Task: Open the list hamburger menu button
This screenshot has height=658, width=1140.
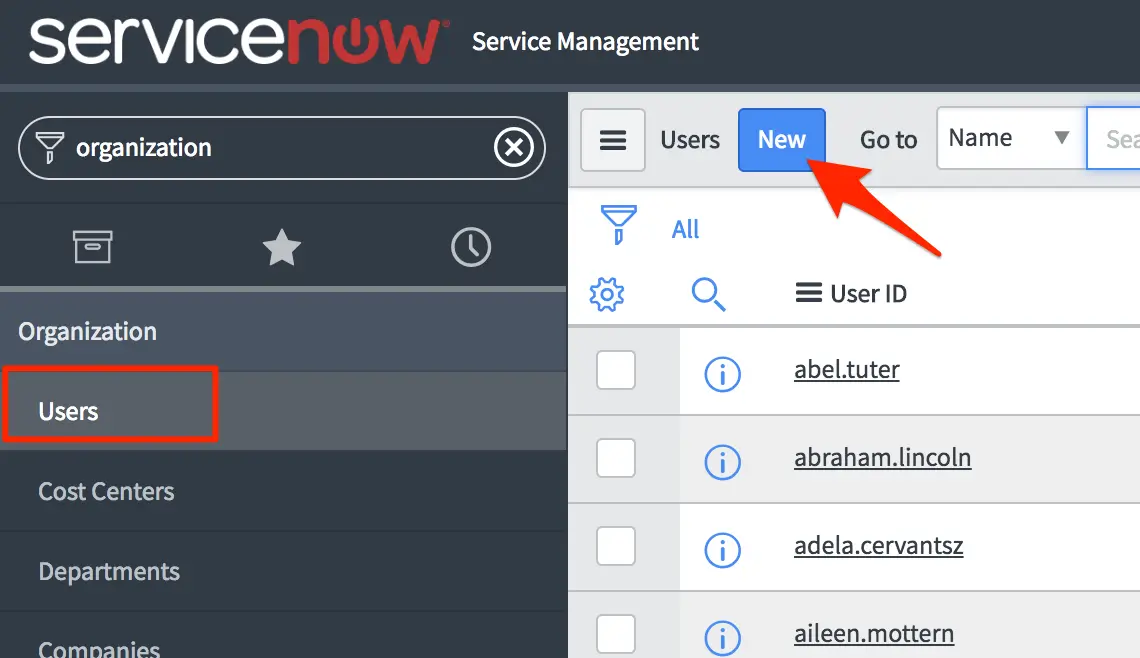Action: [613, 140]
